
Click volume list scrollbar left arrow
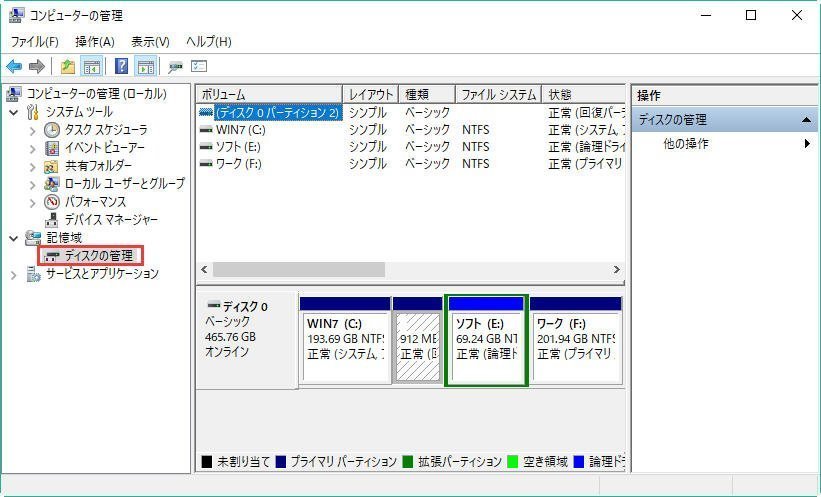click(205, 270)
